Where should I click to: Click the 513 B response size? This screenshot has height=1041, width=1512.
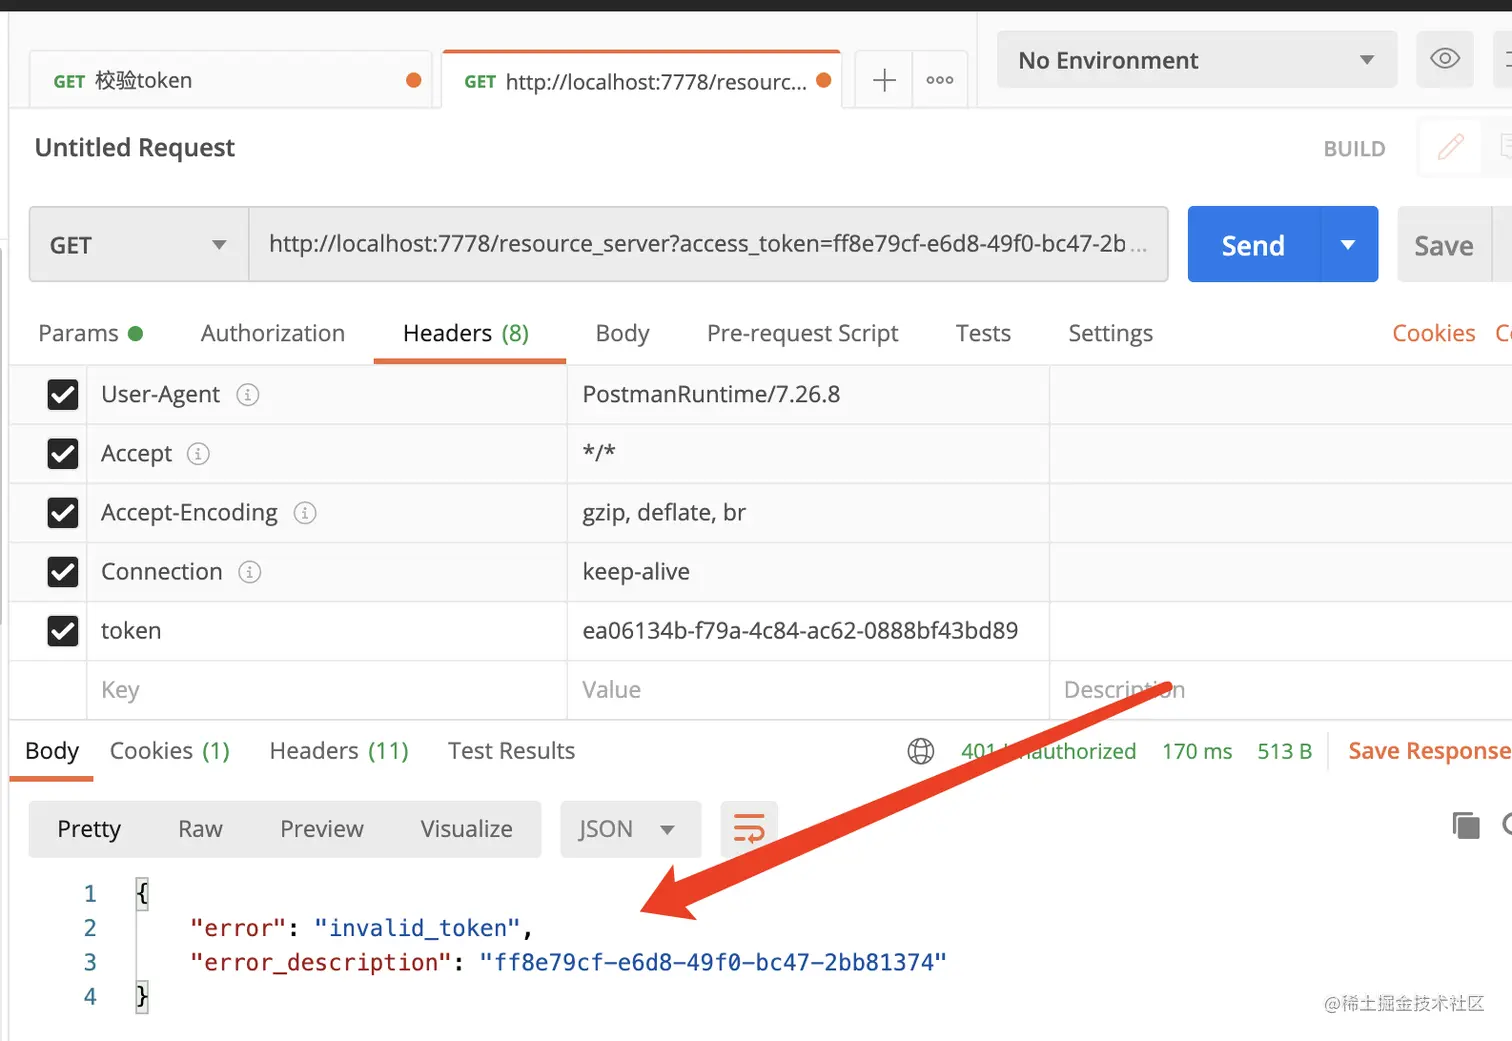[x=1284, y=751]
